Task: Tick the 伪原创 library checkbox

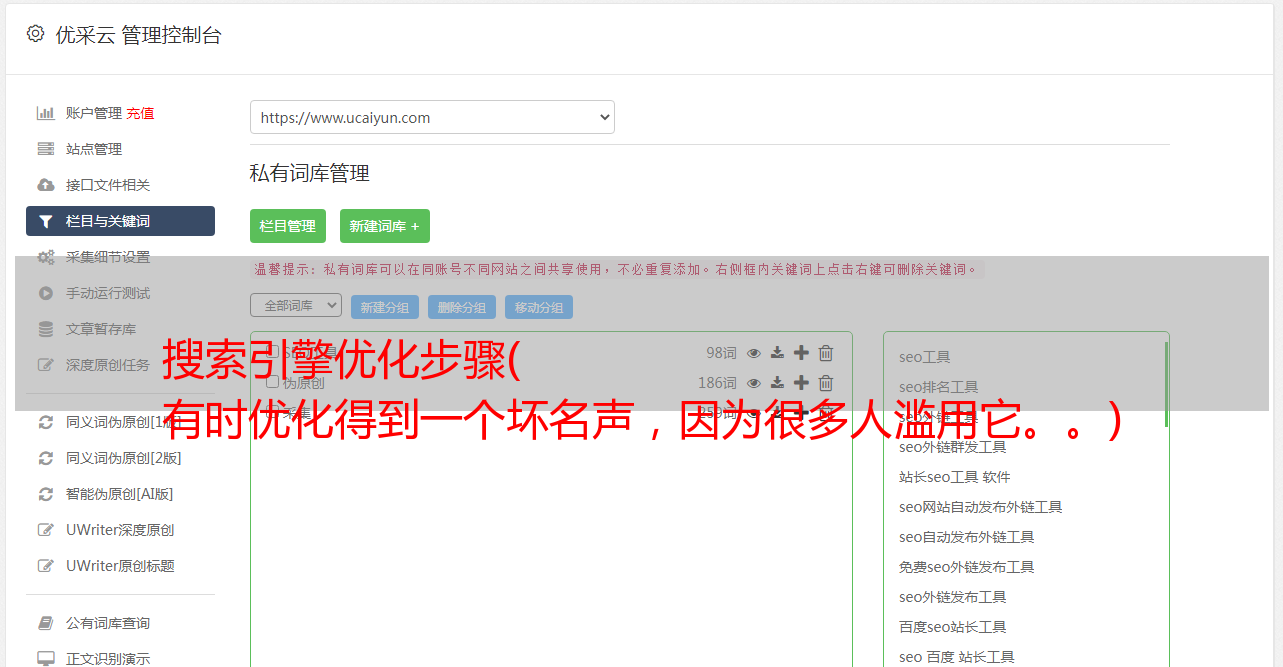Action: 272,382
